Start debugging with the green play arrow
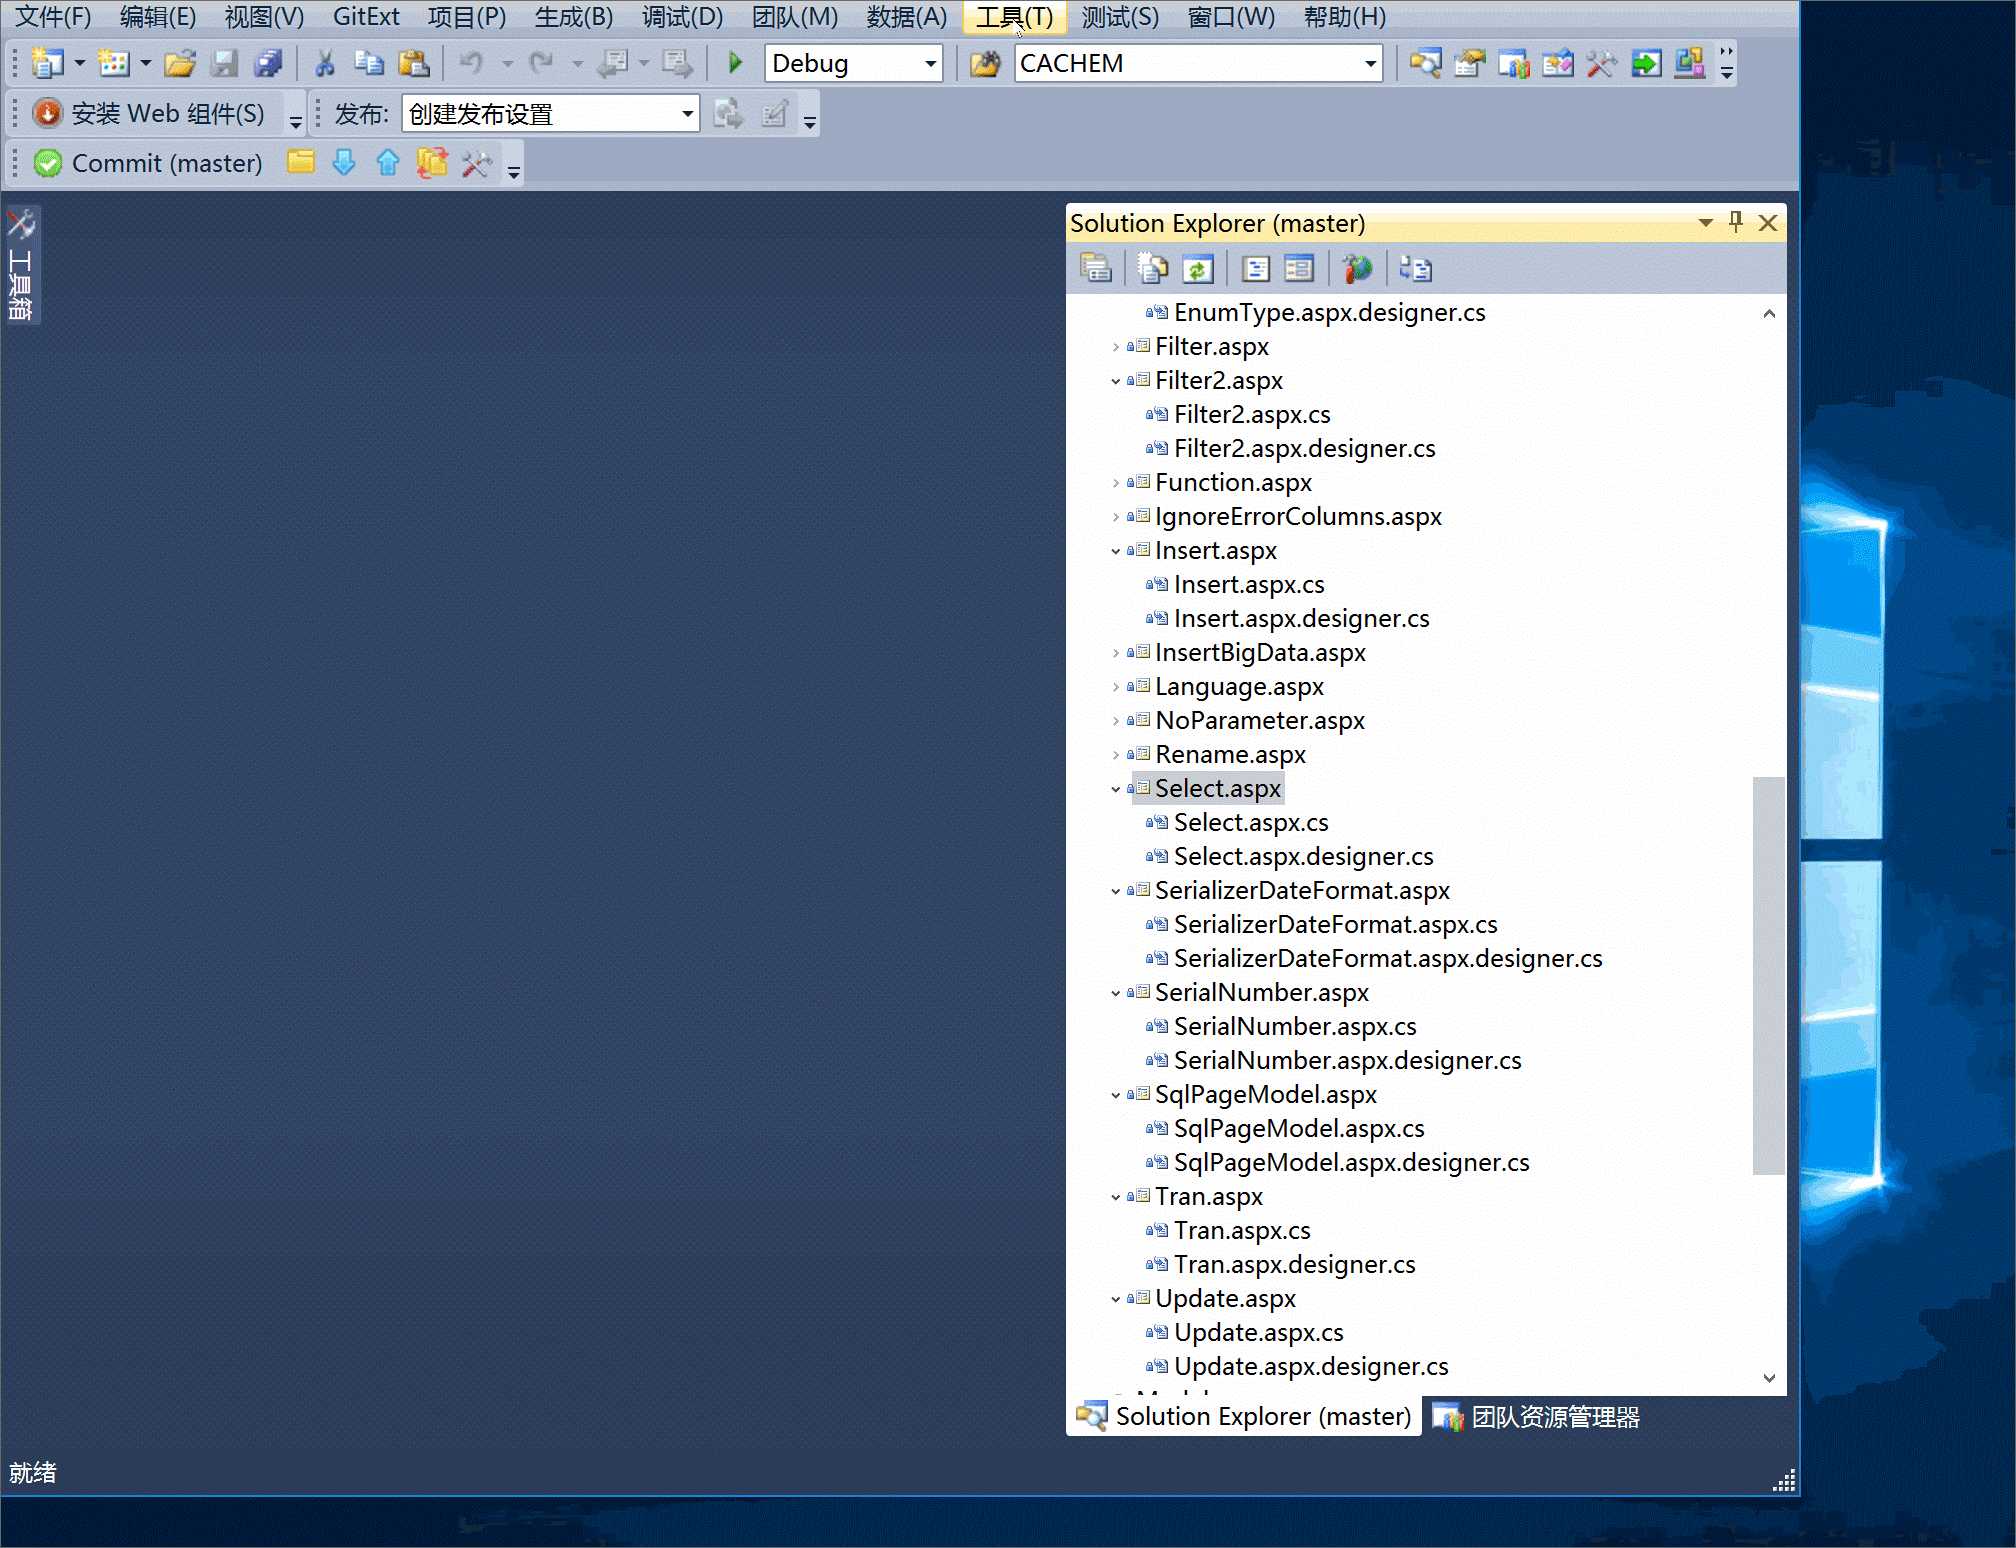The image size is (2016, 1548). 735,63
